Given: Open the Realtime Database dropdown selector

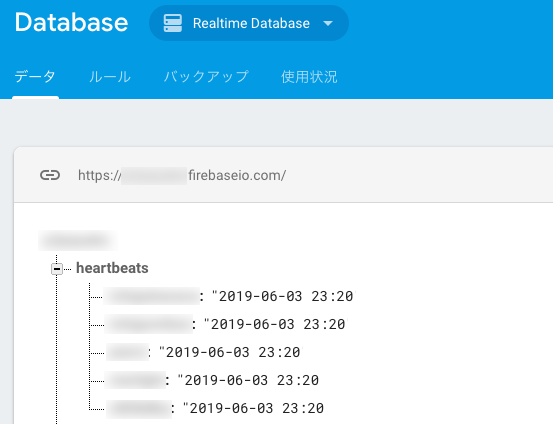Looking at the screenshot, I should pos(249,23).
